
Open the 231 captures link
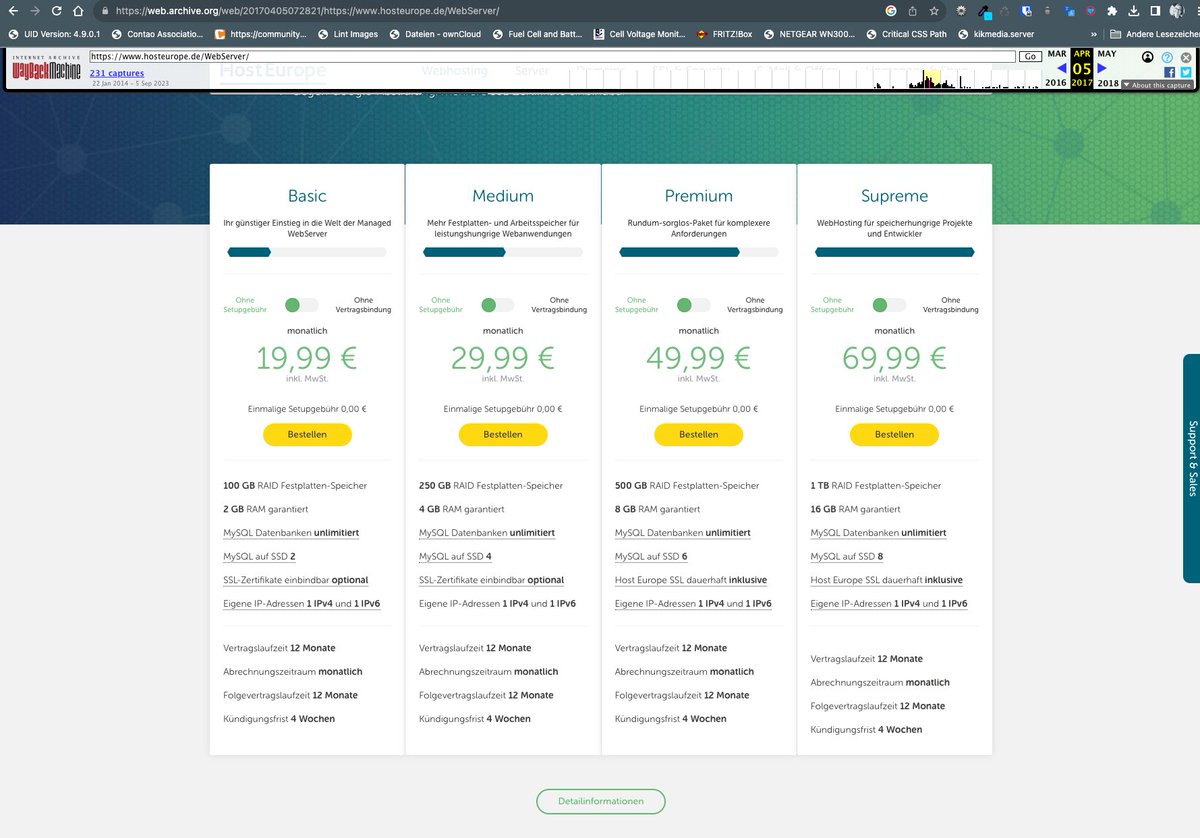pyautogui.click(x=117, y=73)
